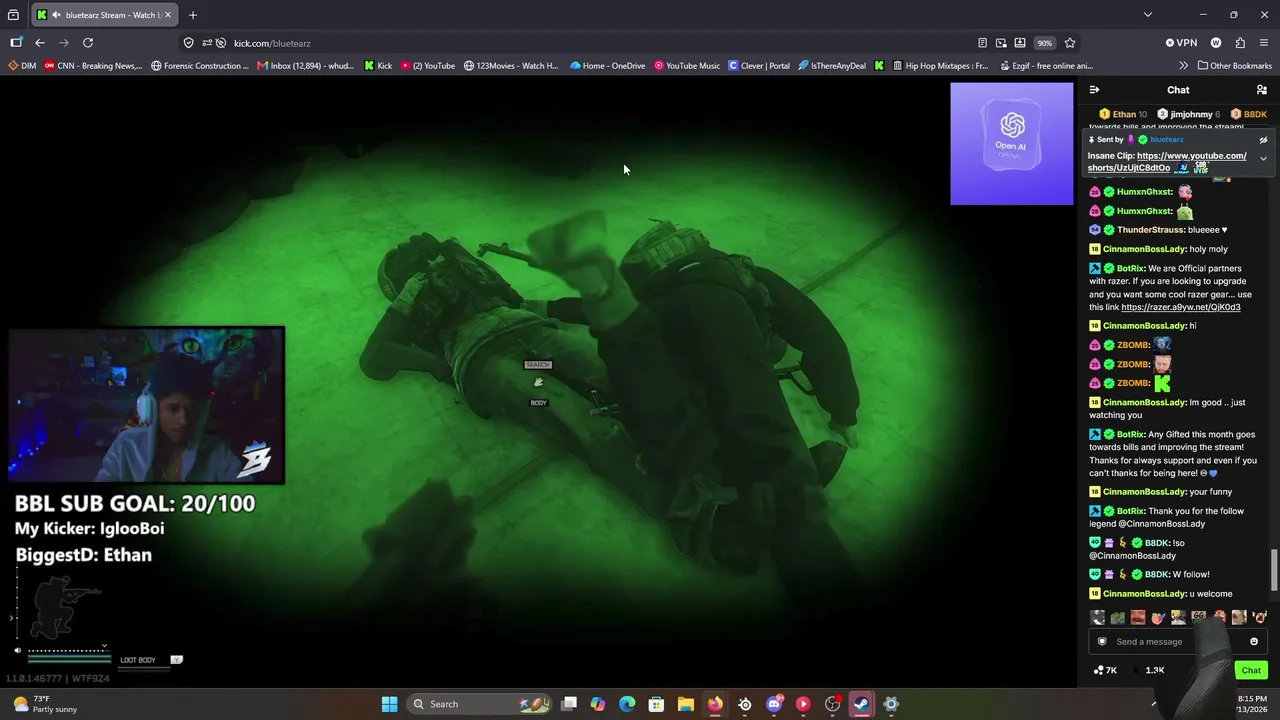
Task: Bookmark this page with the star
Action: (1070, 43)
